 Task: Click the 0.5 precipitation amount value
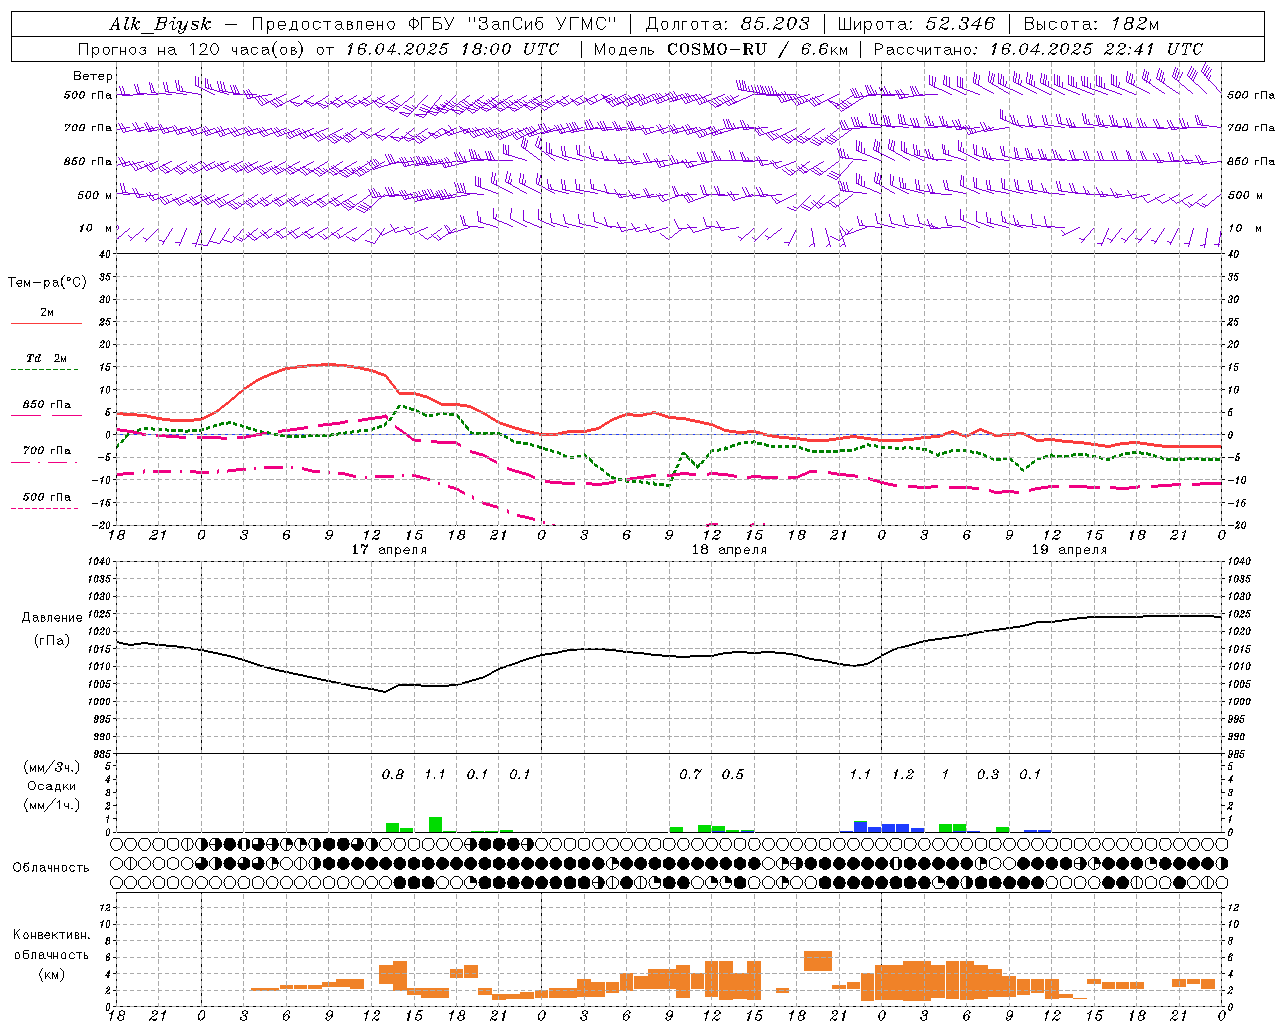(733, 775)
